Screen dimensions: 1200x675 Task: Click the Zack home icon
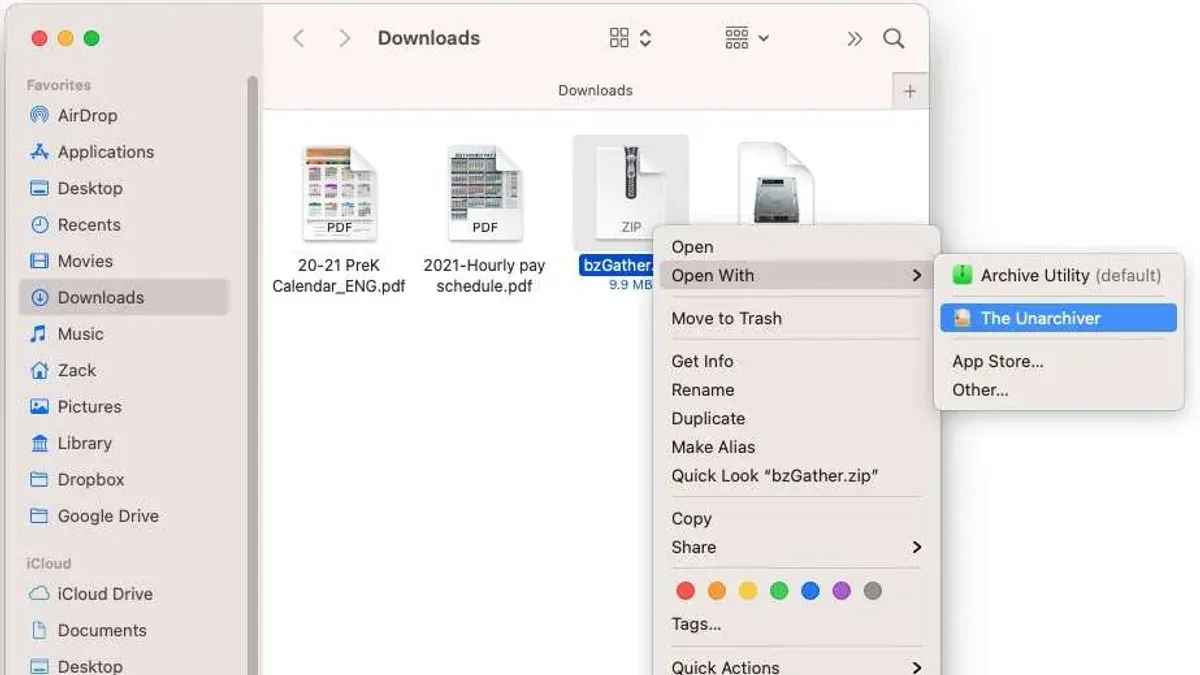39,370
